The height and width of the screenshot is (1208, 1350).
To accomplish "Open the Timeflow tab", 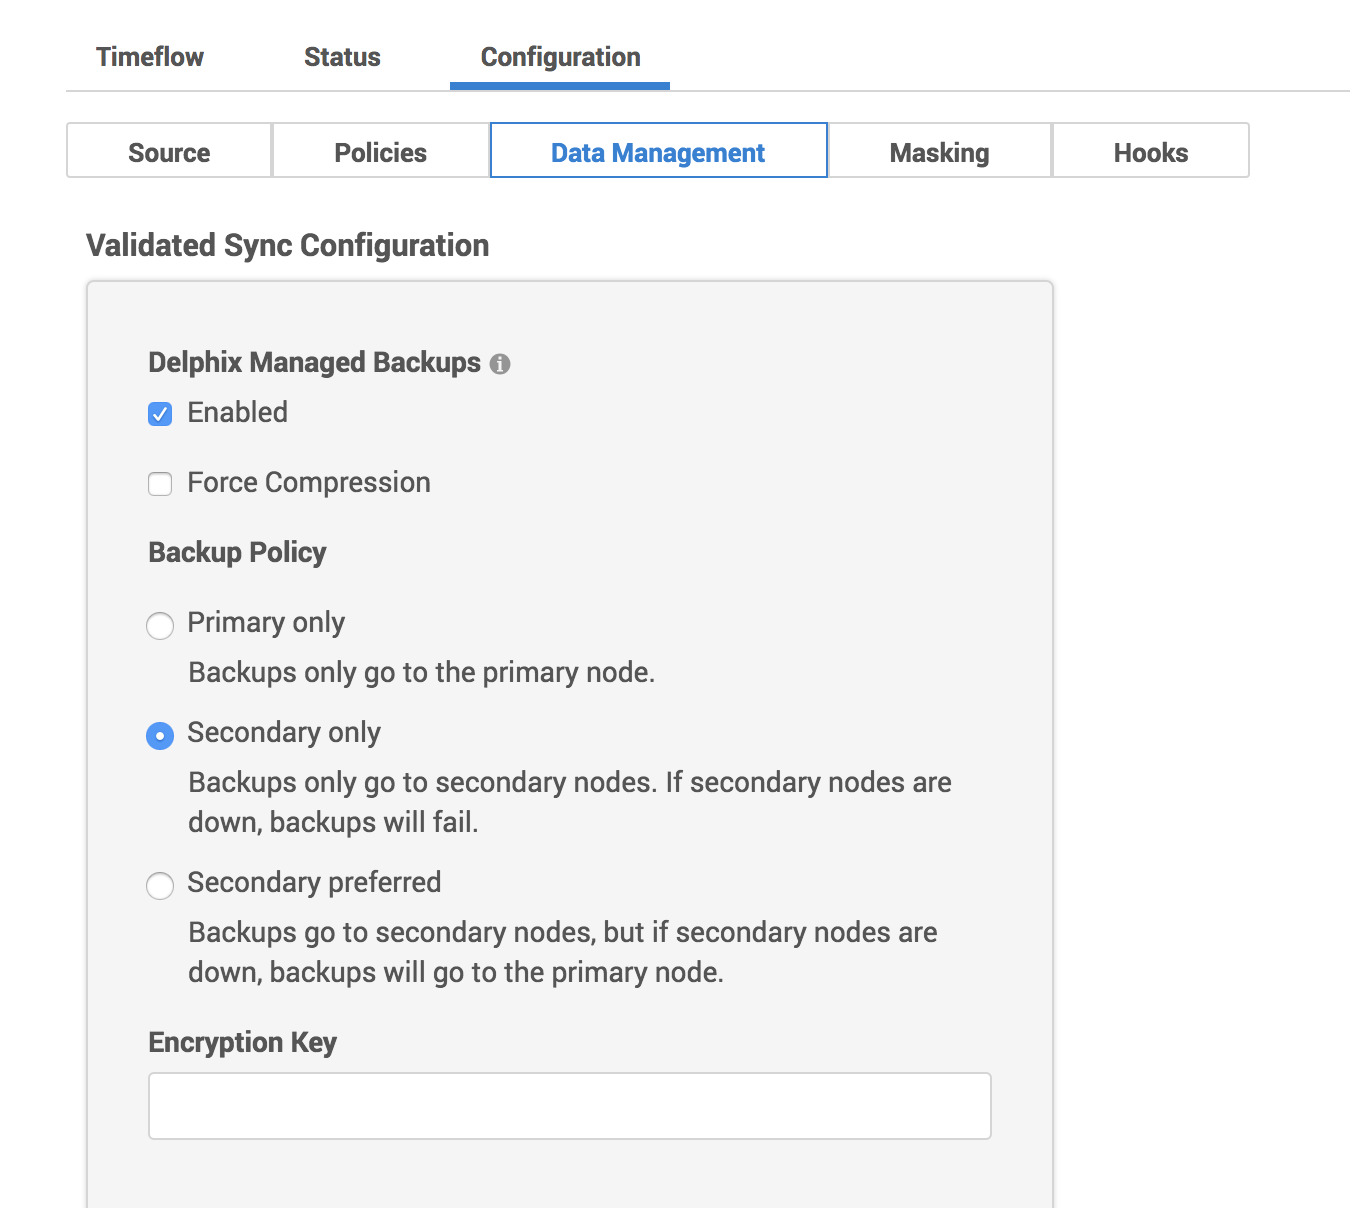I will point(149,57).
